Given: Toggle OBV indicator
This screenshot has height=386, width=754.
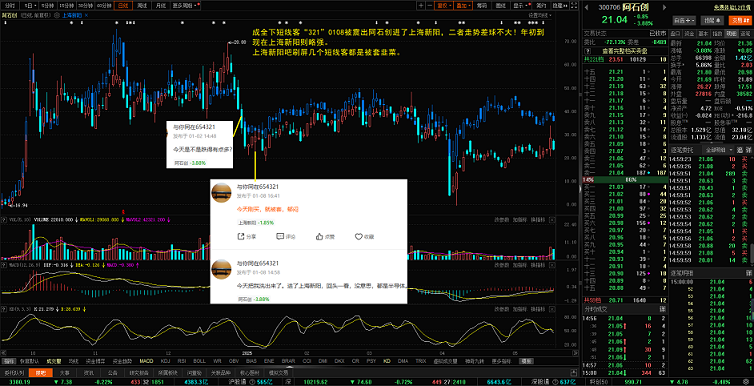Looking at the screenshot, I should (x=234, y=361).
